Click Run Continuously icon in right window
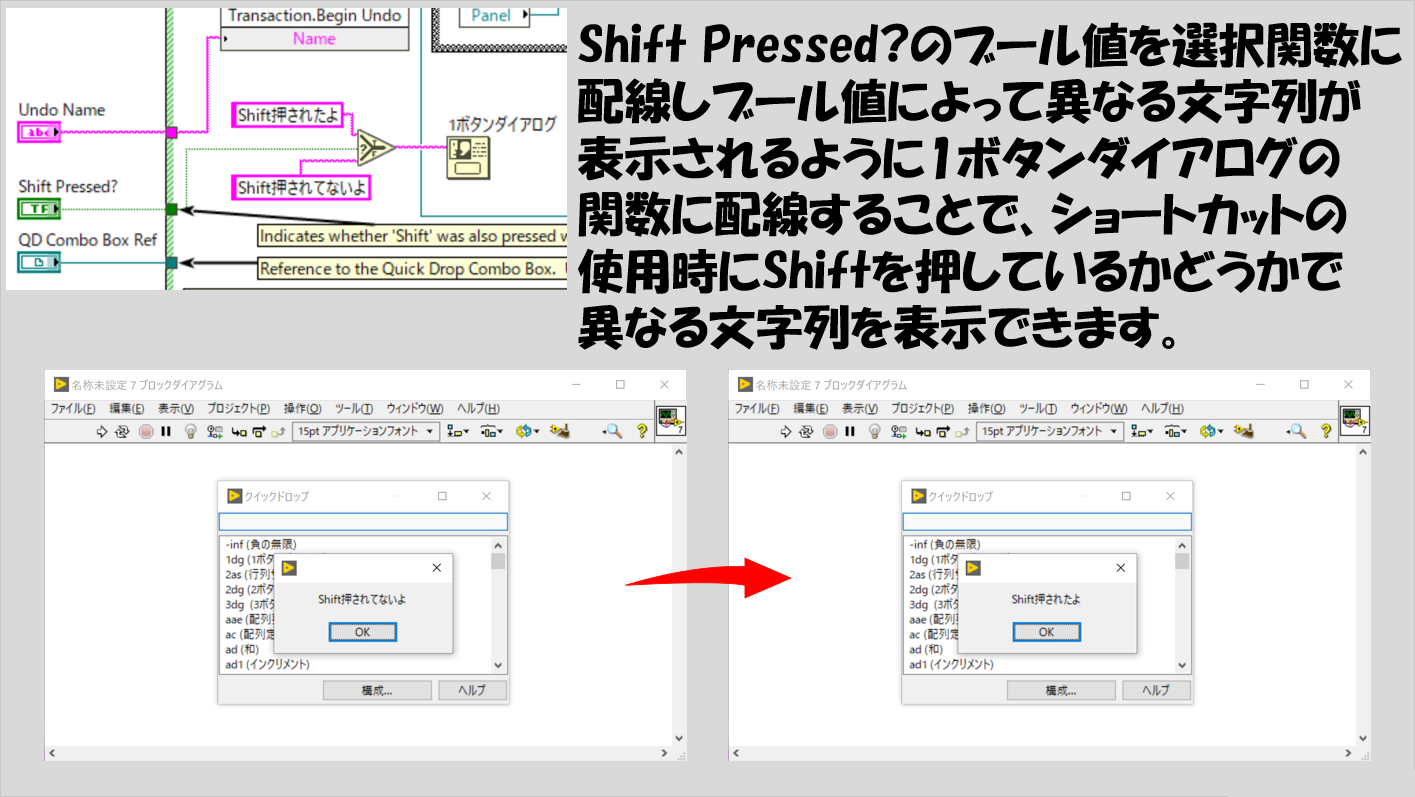 pyautogui.click(x=806, y=431)
